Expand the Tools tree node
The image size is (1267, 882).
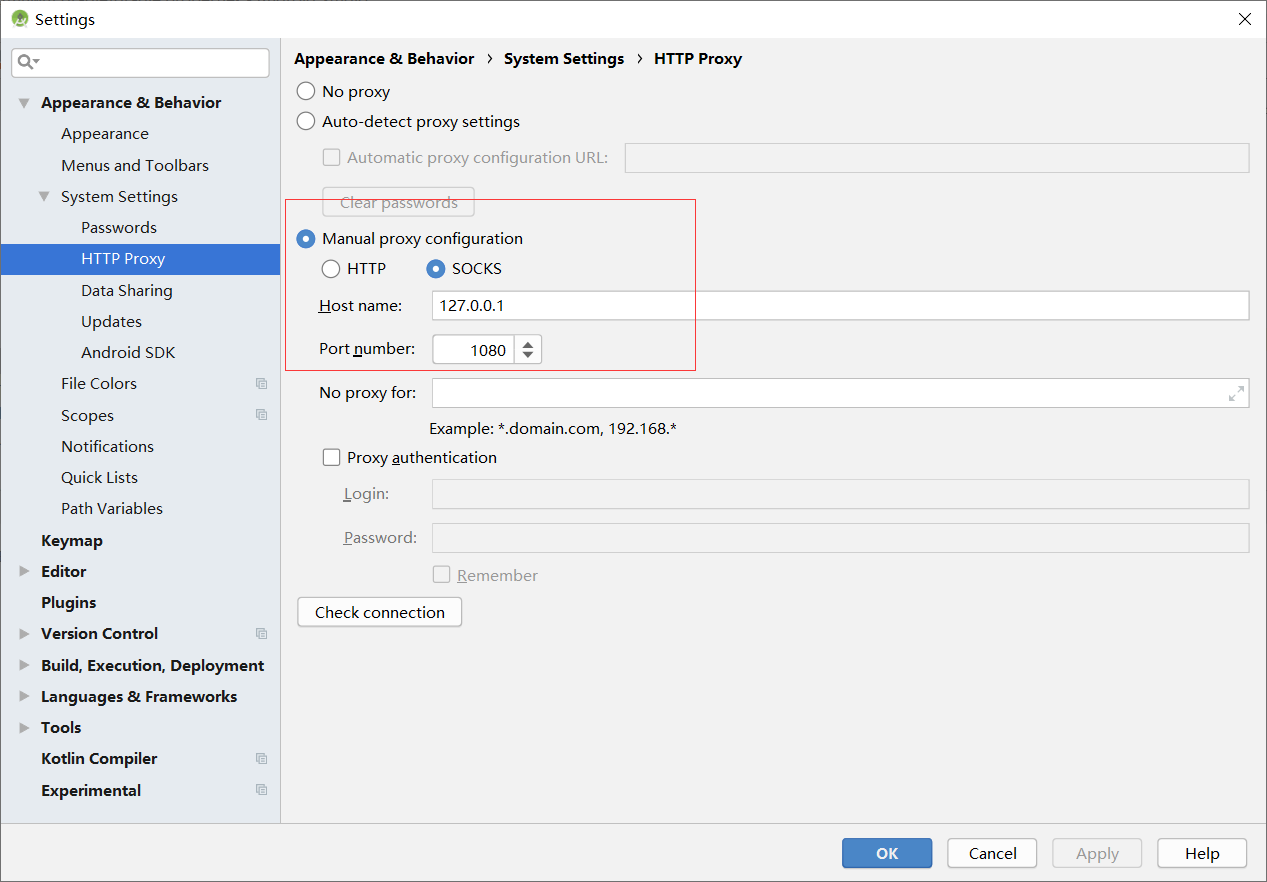pyautogui.click(x=24, y=727)
